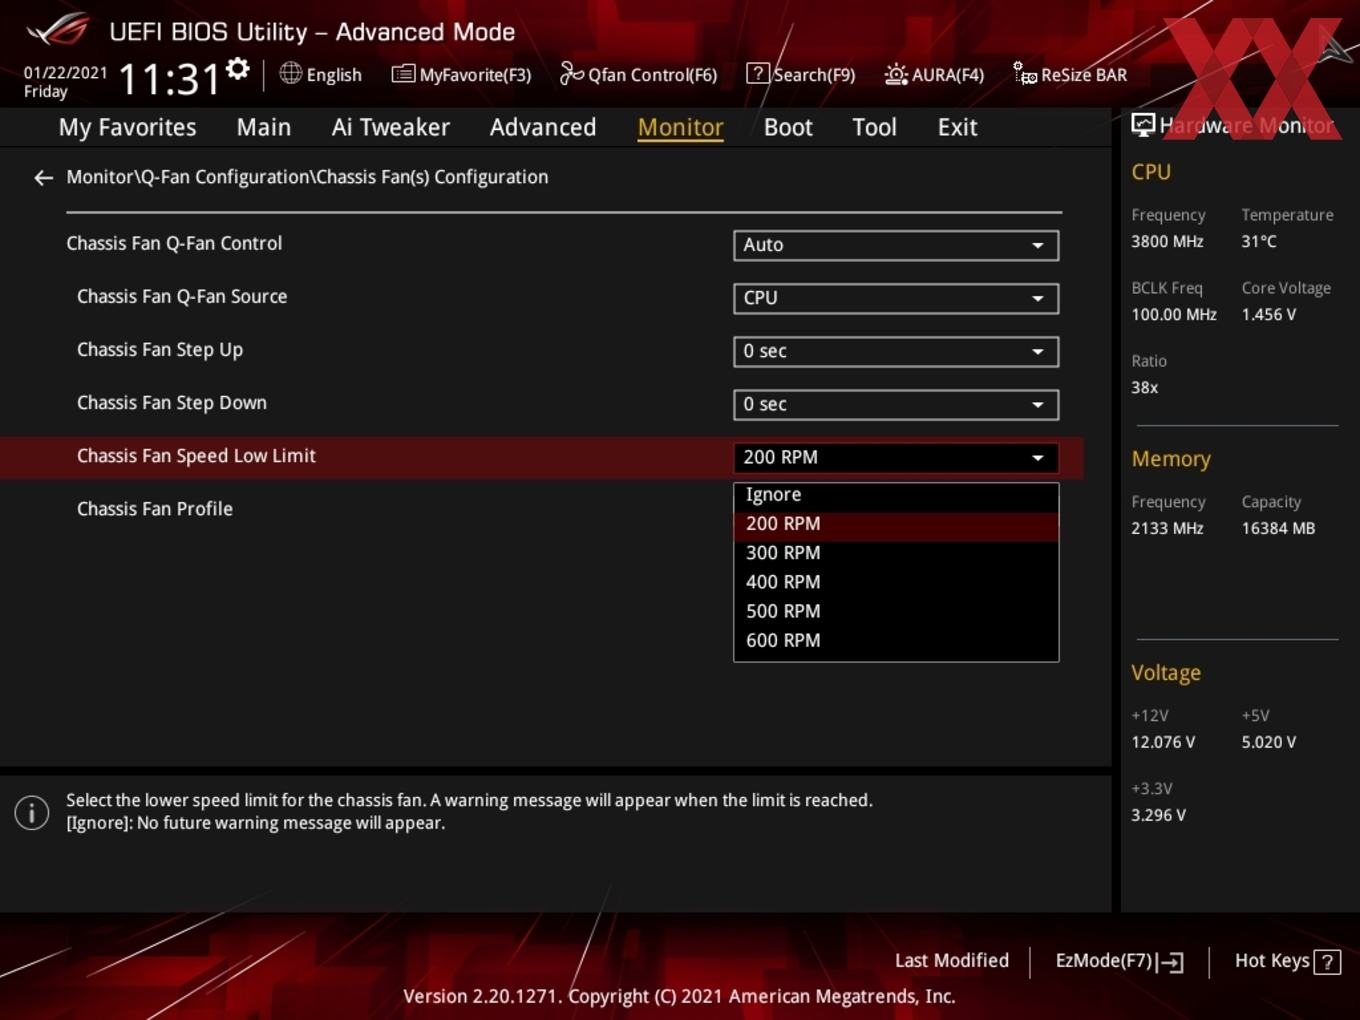The width and height of the screenshot is (1360, 1020).
Task: Open Hot Keys help
Action: [1287, 961]
